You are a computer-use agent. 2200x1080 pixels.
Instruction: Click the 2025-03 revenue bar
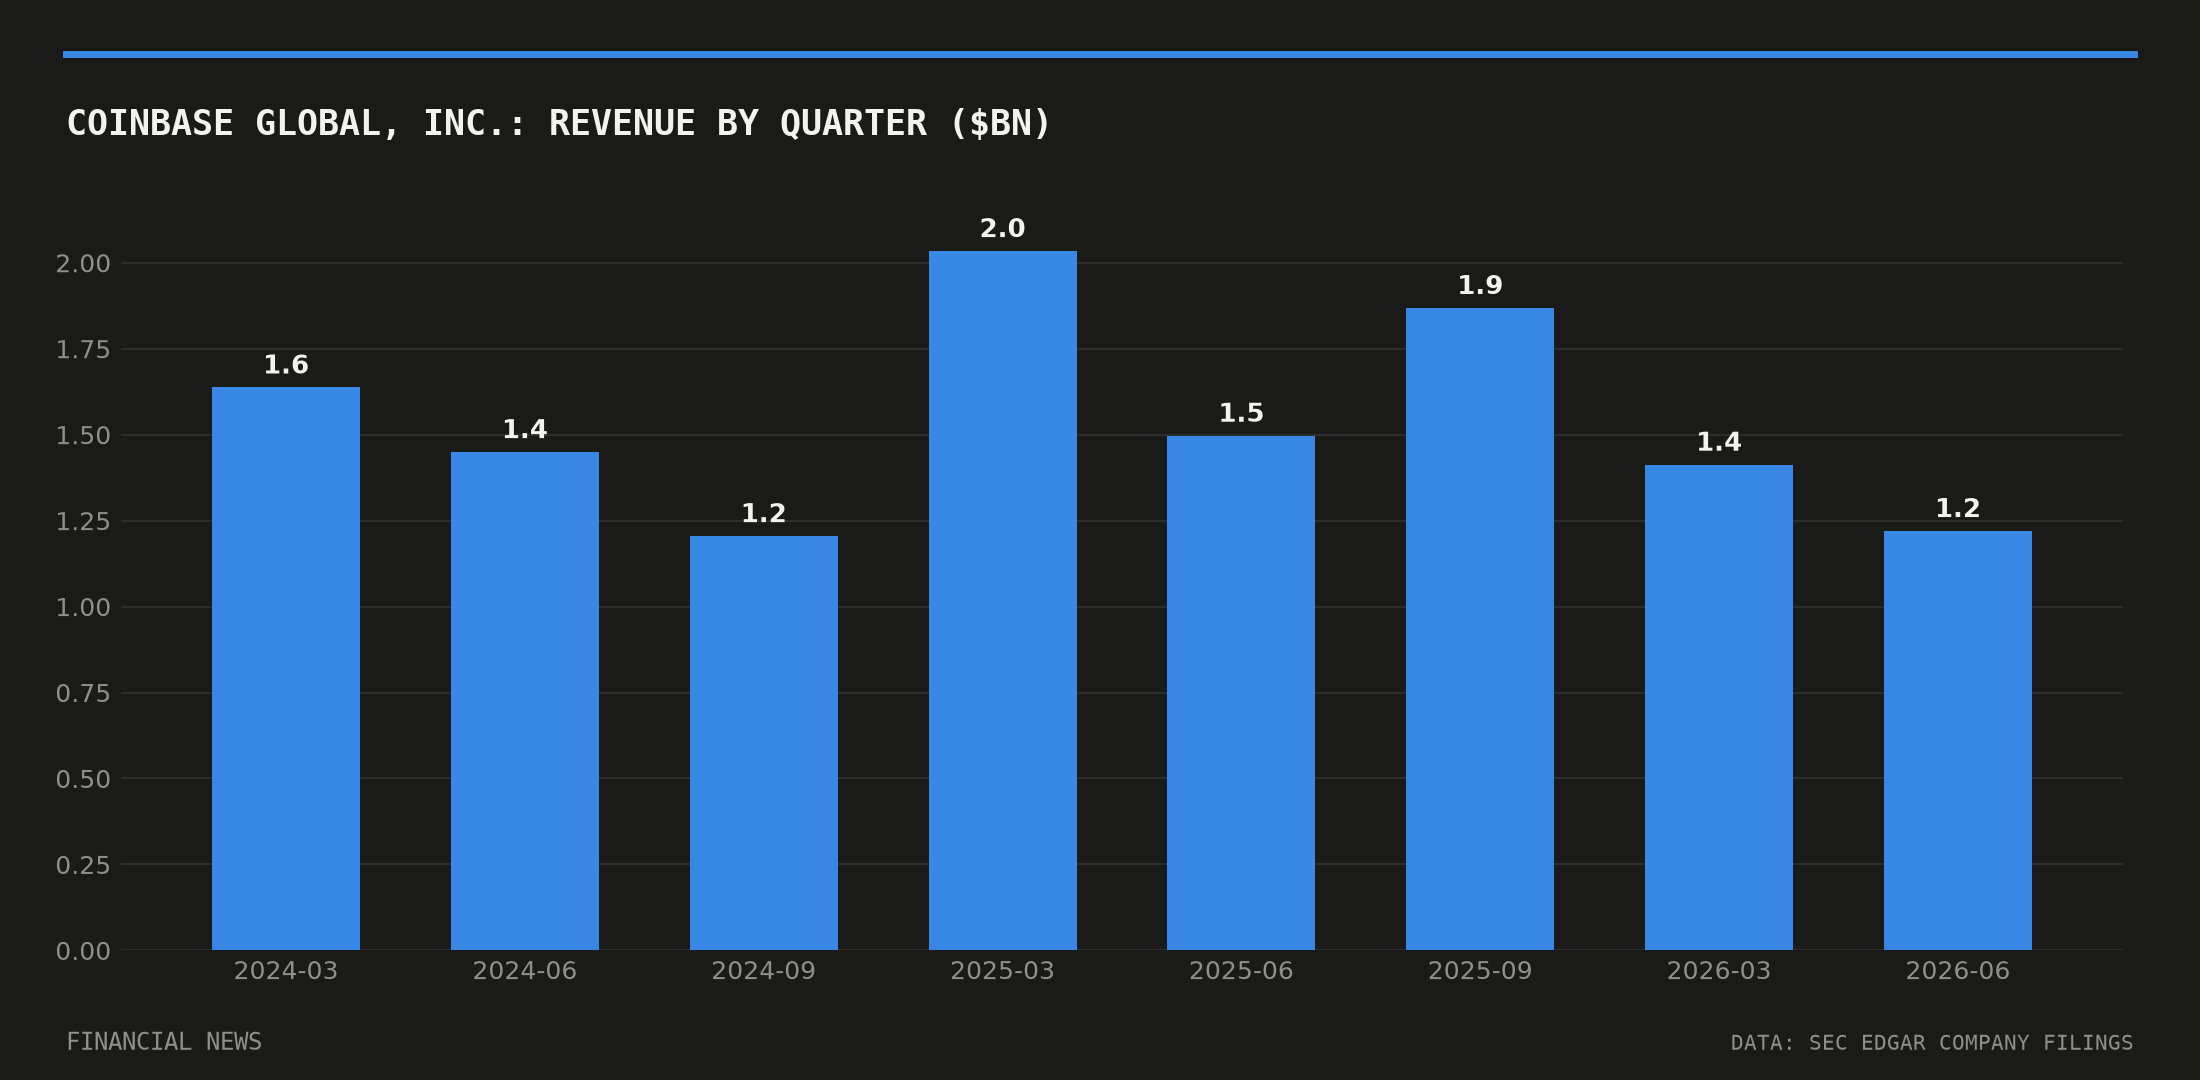coord(1003,600)
